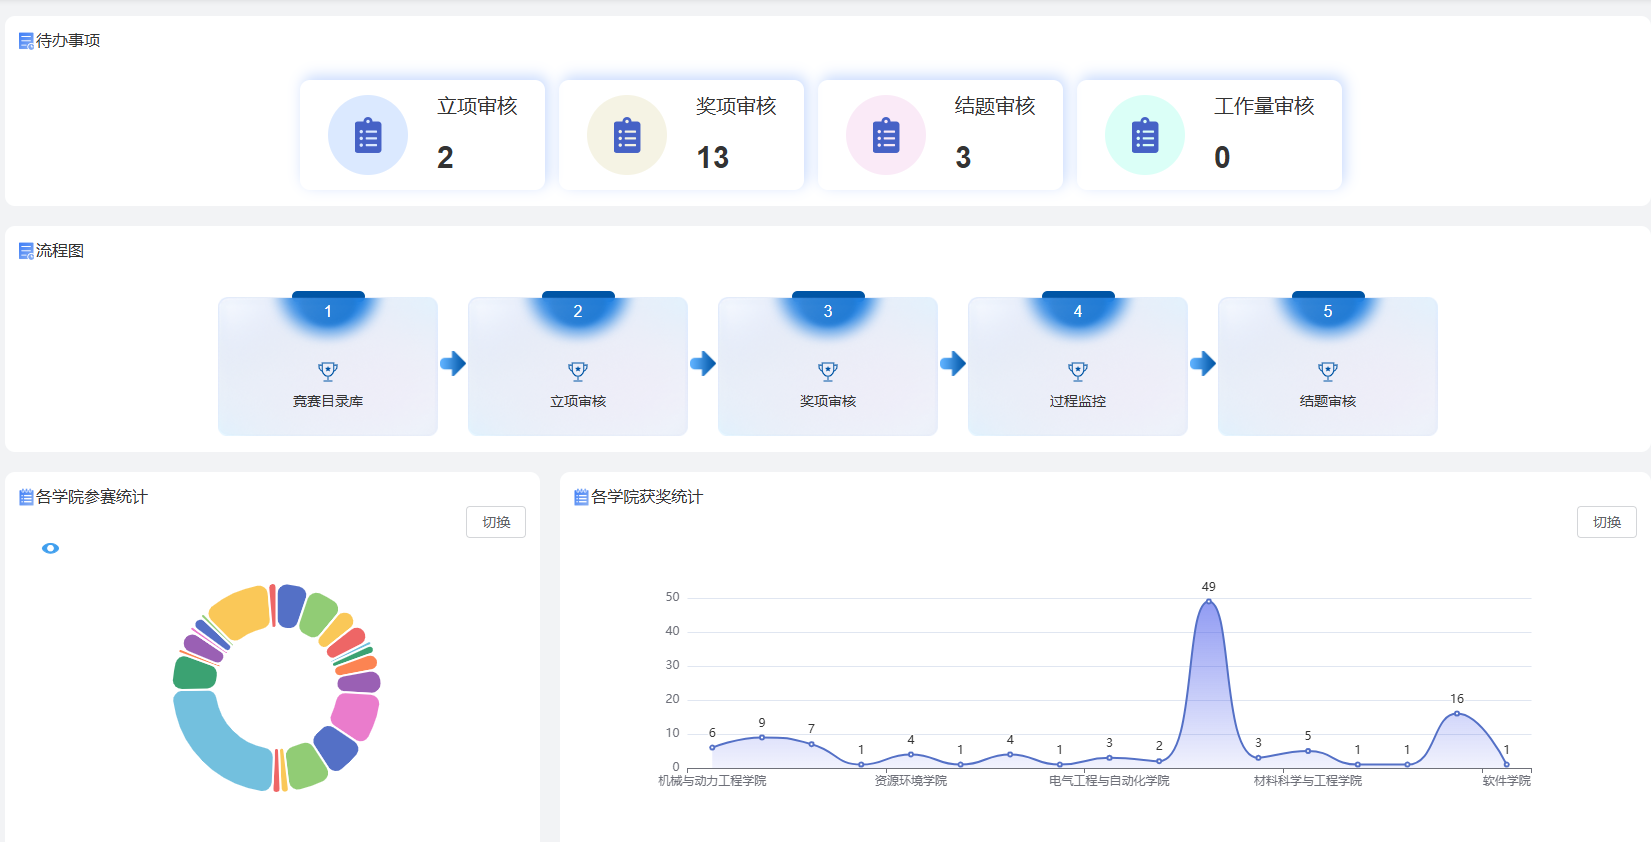Open the 结题审核 pending count of 3
The image size is (1651, 842).
tap(963, 157)
